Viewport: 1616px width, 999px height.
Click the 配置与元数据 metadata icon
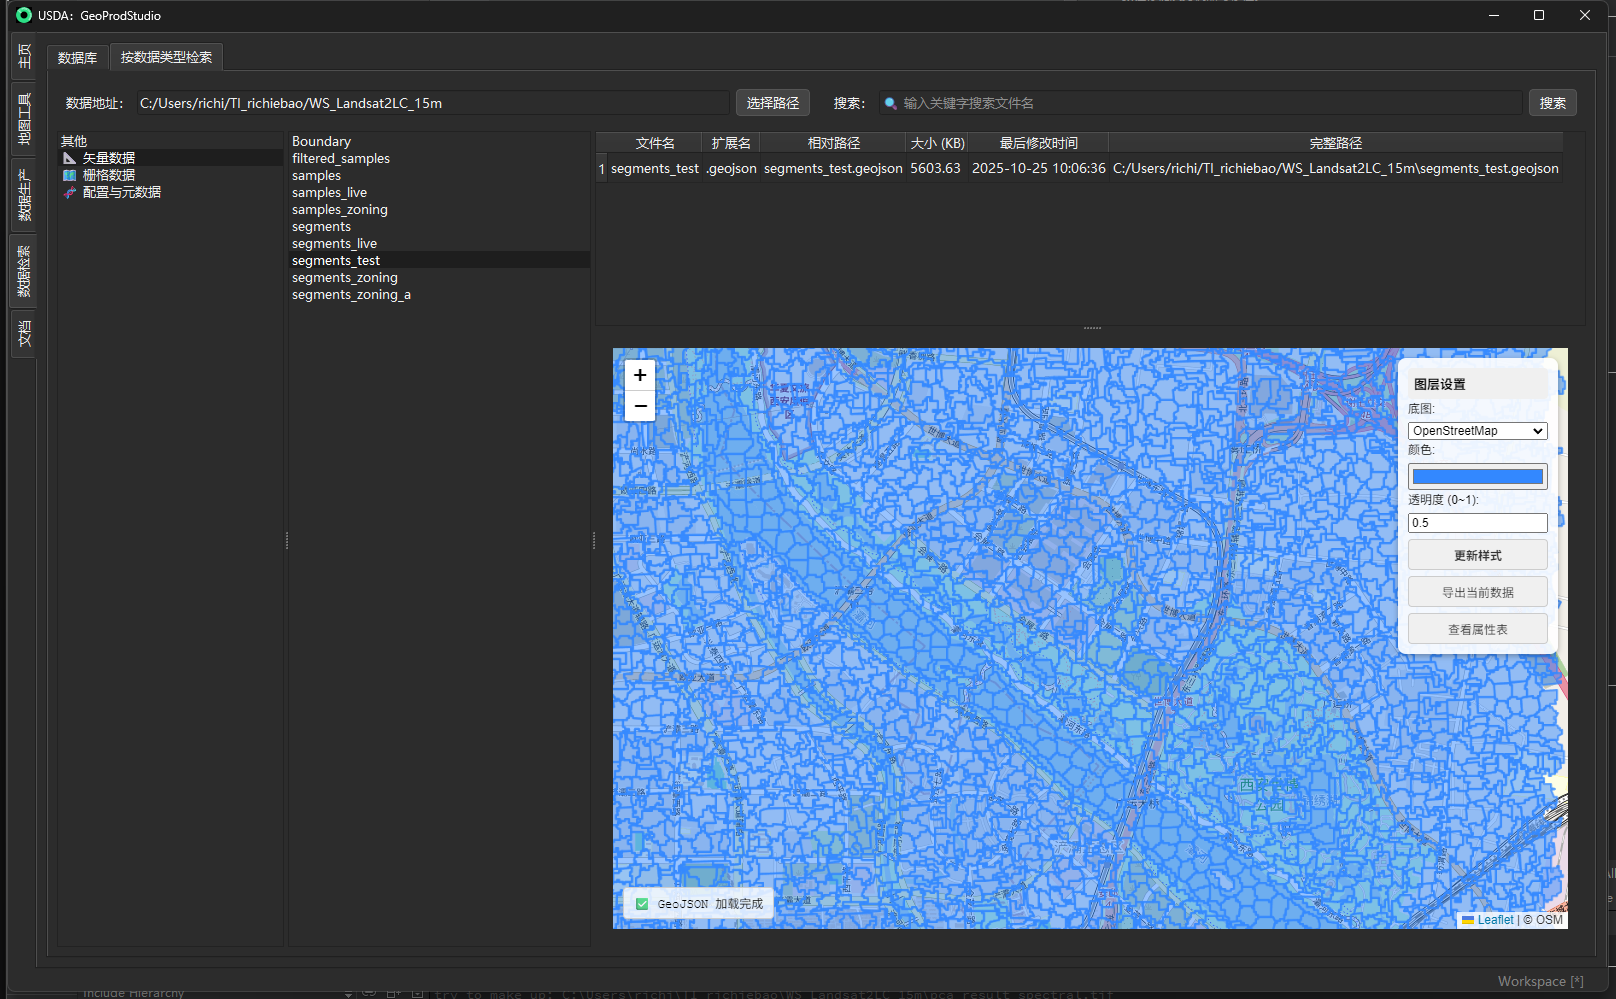point(68,192)
